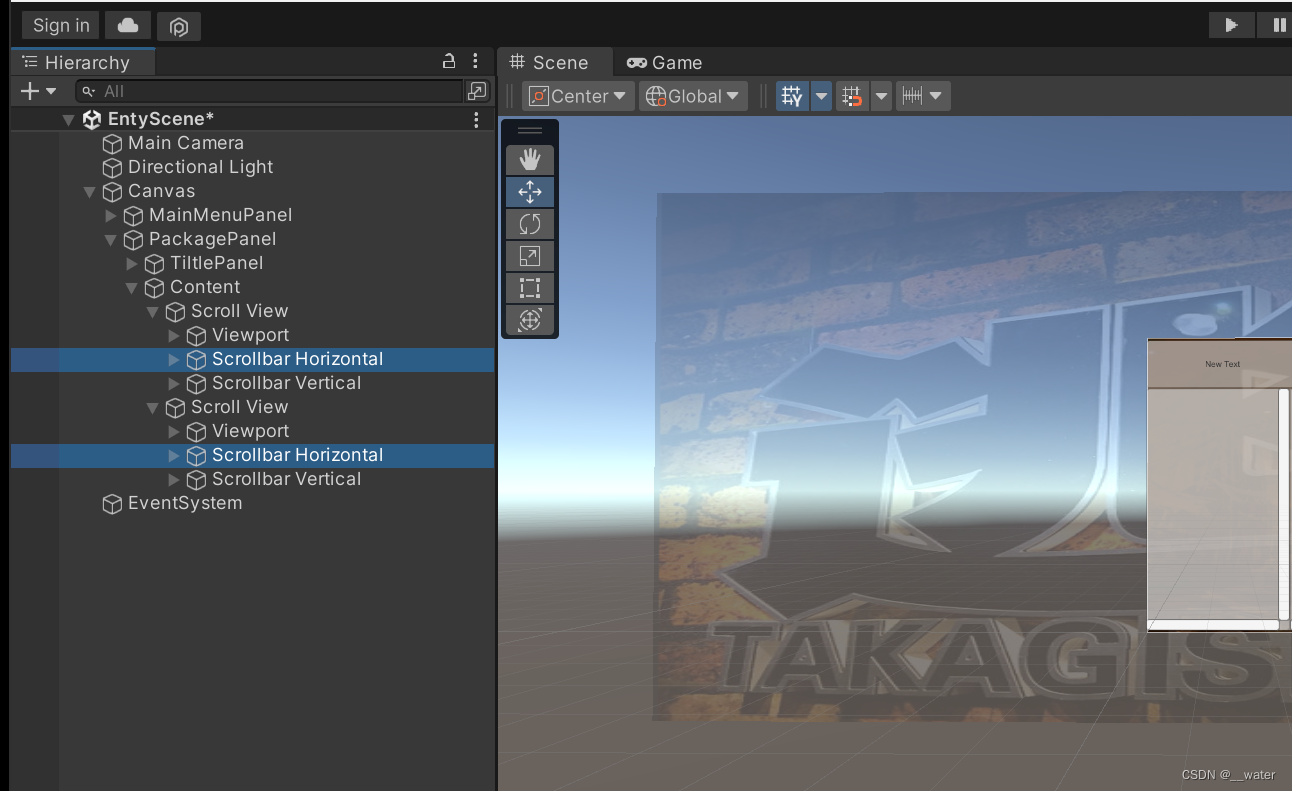Open the grid snapping settings dropdown arrow
Screen dimensions: 1292x791
(881, 96)
